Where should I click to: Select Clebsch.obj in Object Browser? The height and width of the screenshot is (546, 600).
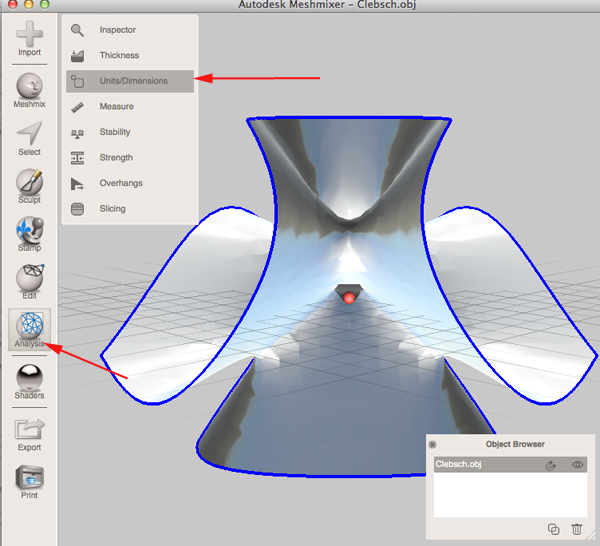click(x=510, y=465)
